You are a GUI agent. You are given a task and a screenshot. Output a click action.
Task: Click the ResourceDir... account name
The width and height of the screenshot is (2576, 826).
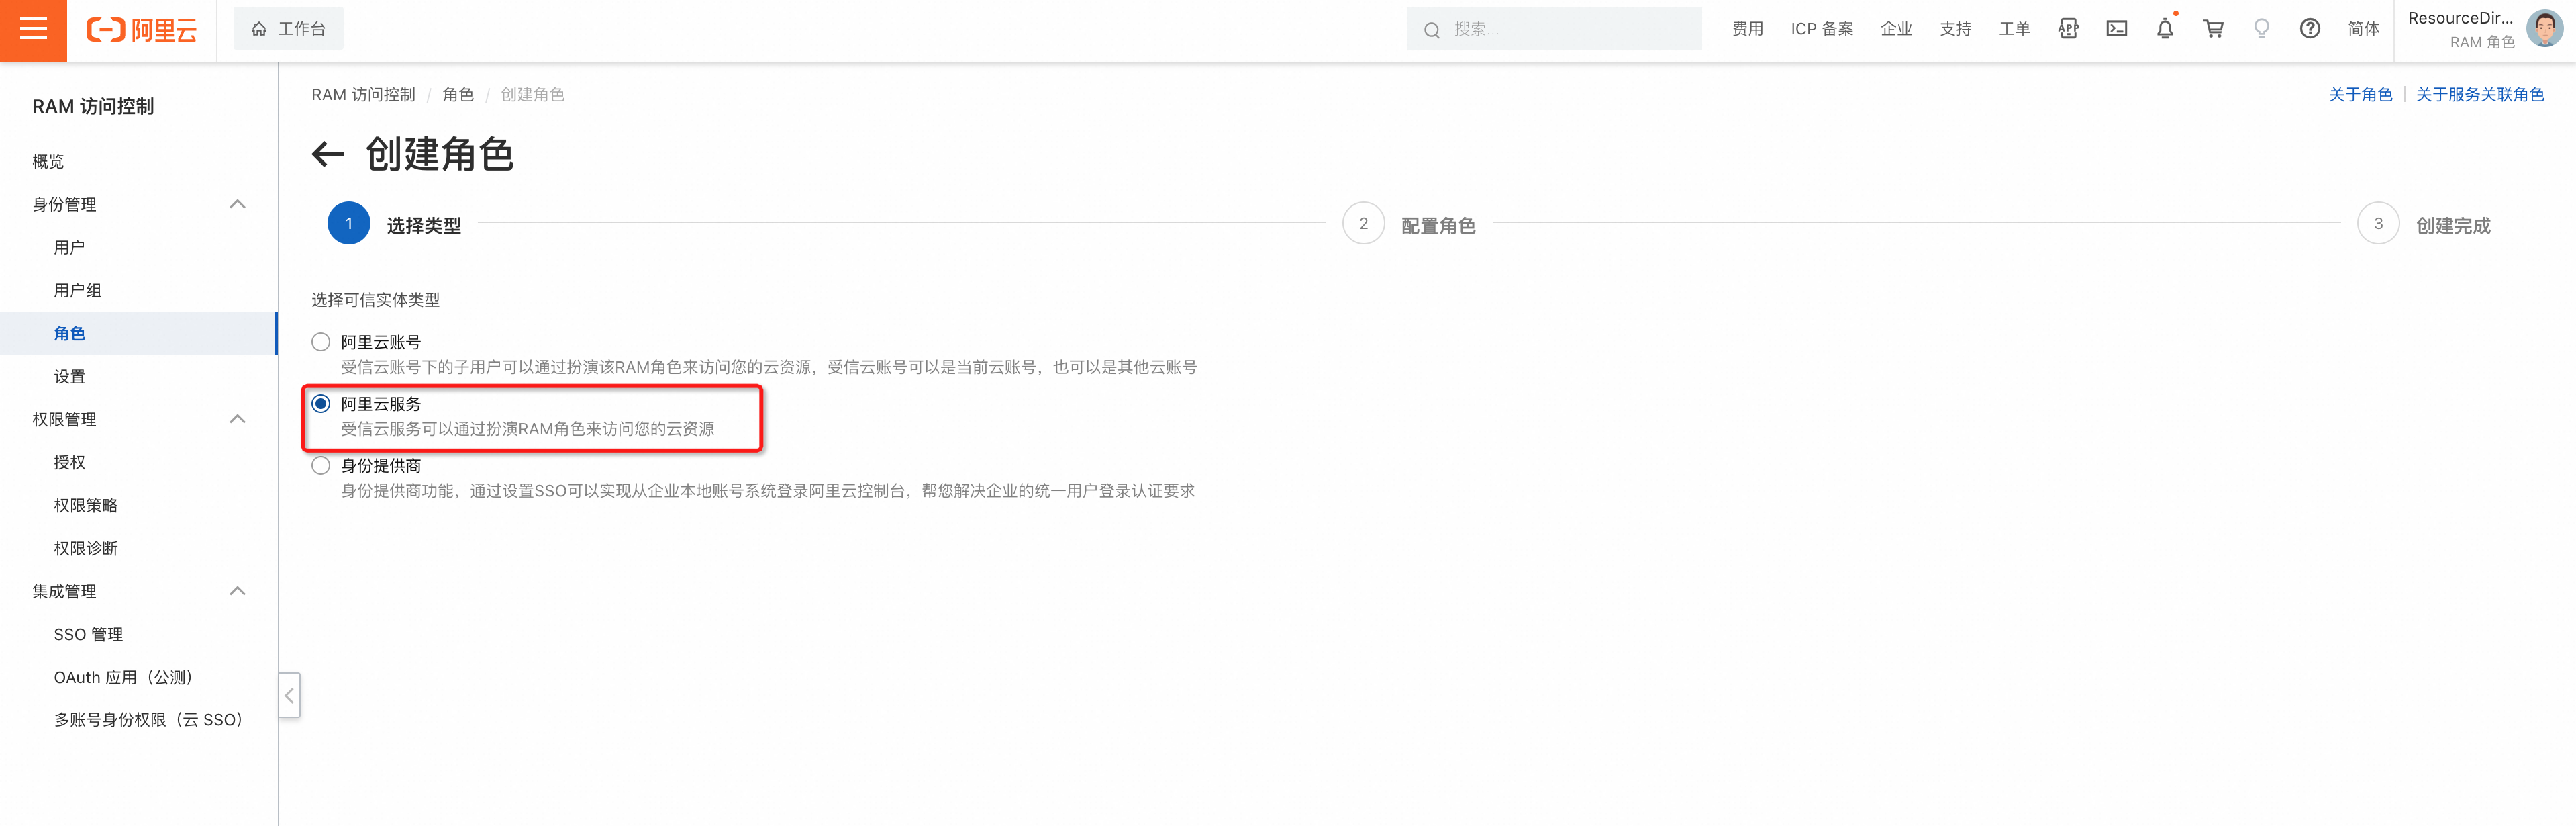[x=2460, y=18]
